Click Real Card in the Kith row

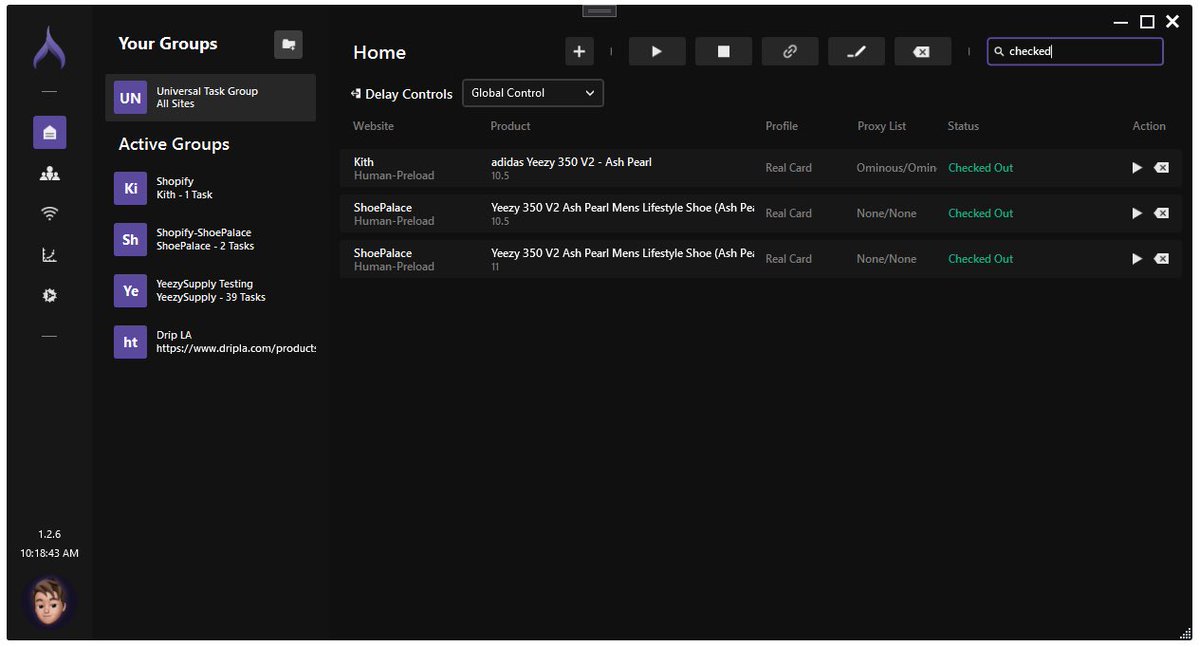(x=789, y=168)
